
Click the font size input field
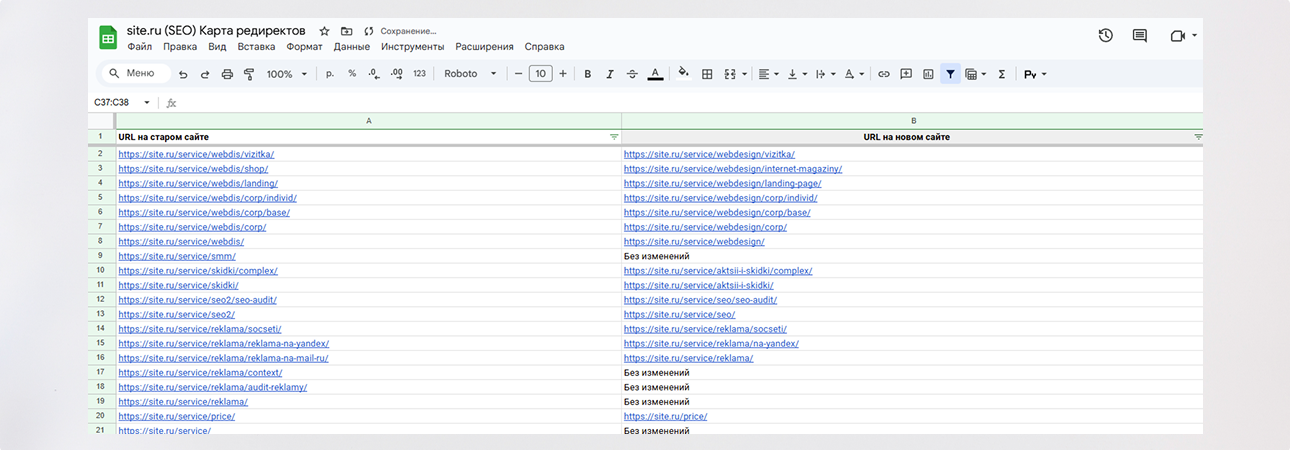(x=540, y=74)
